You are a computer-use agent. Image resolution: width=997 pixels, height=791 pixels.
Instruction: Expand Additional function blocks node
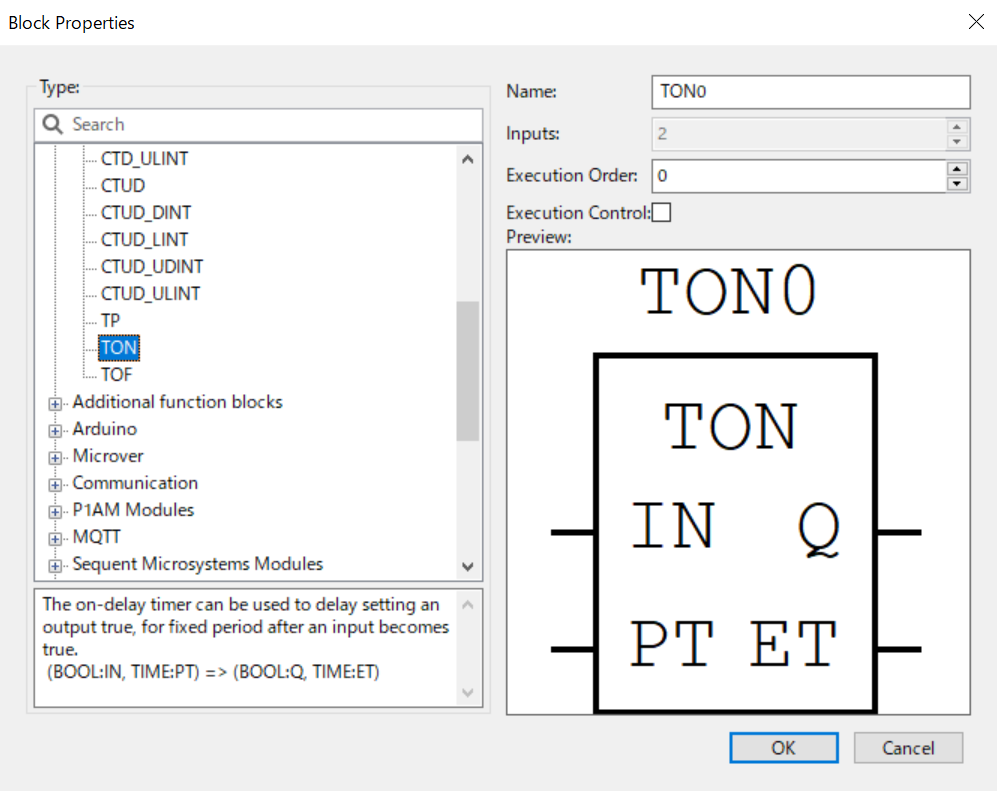55,403
